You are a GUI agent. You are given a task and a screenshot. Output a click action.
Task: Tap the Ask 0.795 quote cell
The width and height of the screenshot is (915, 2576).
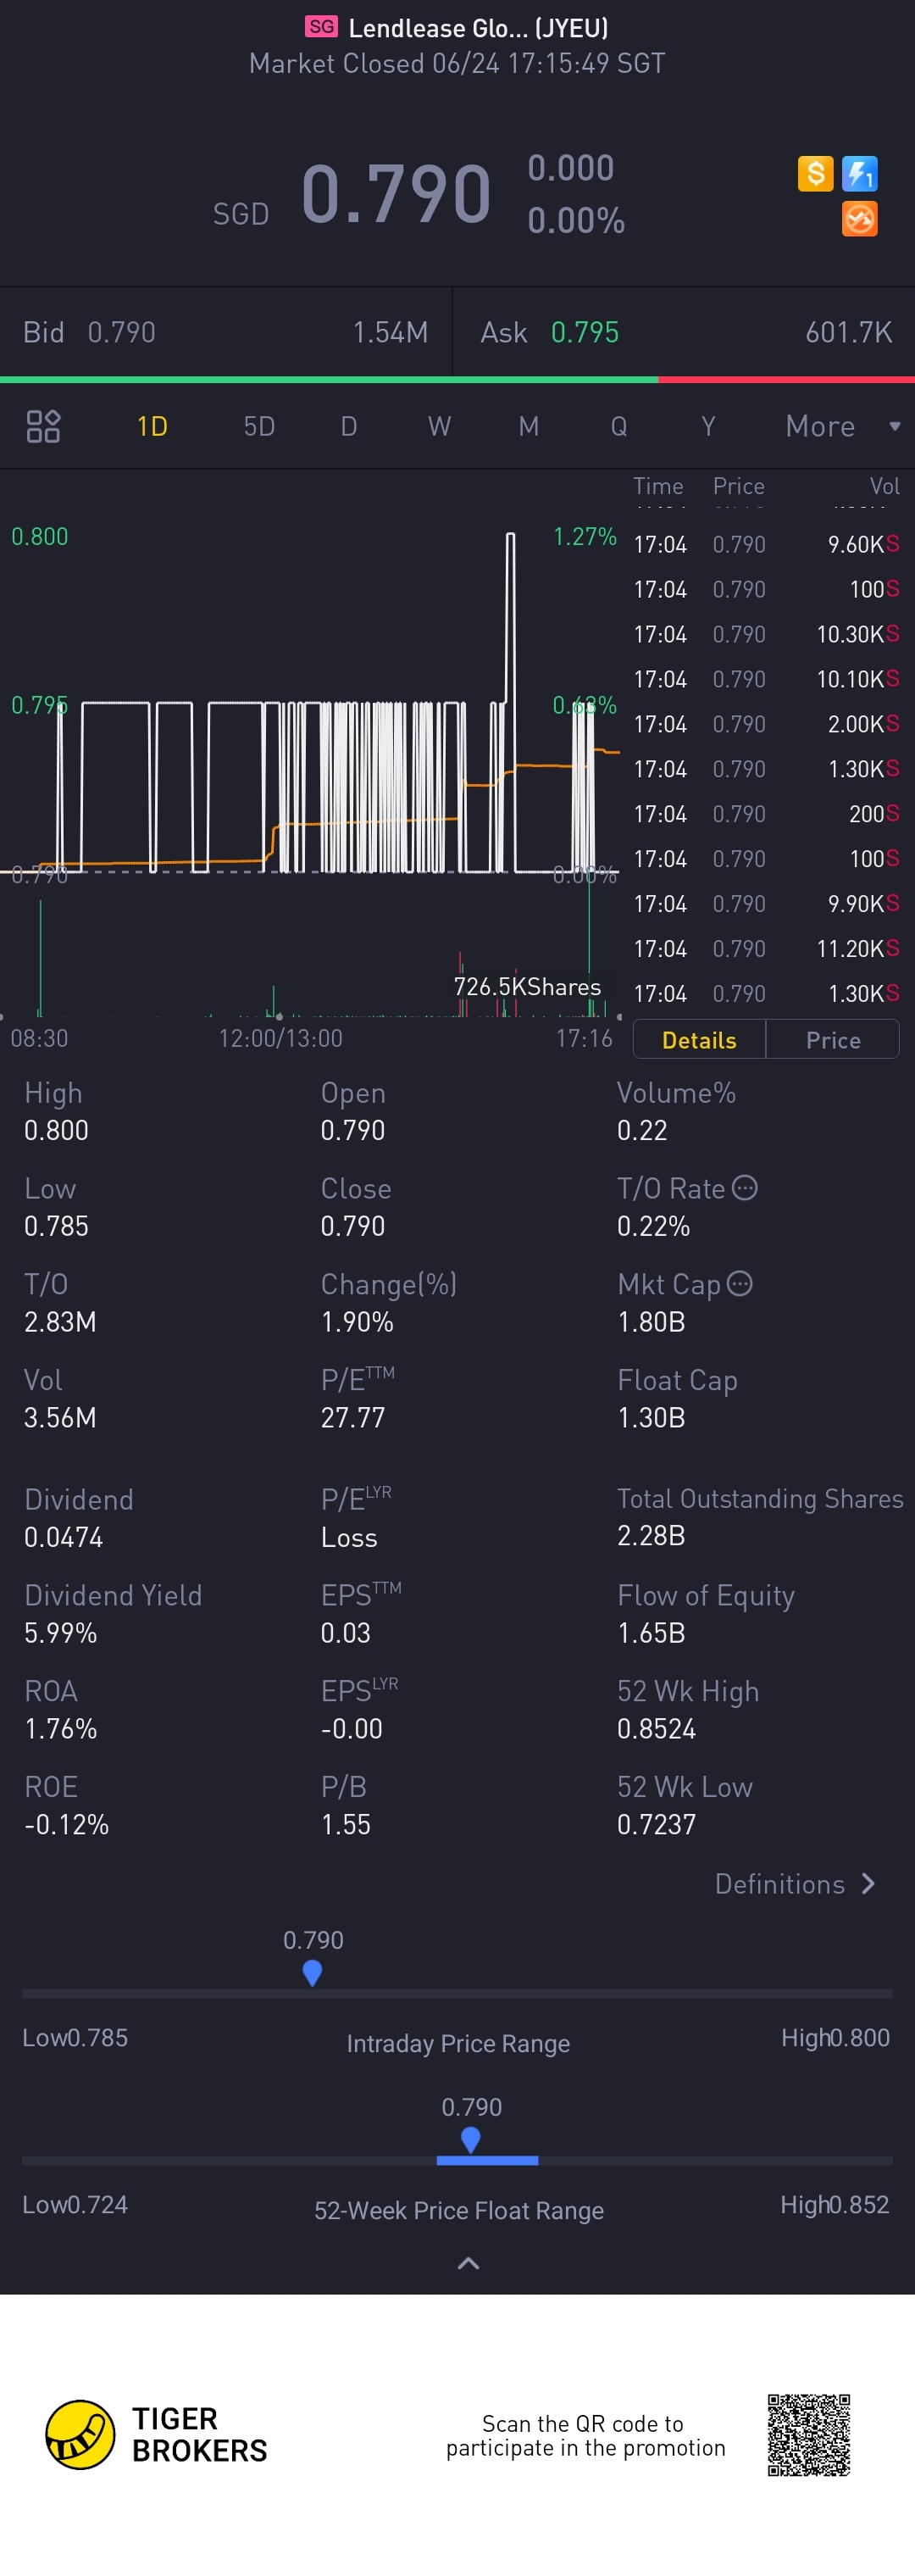coord(685,332)
